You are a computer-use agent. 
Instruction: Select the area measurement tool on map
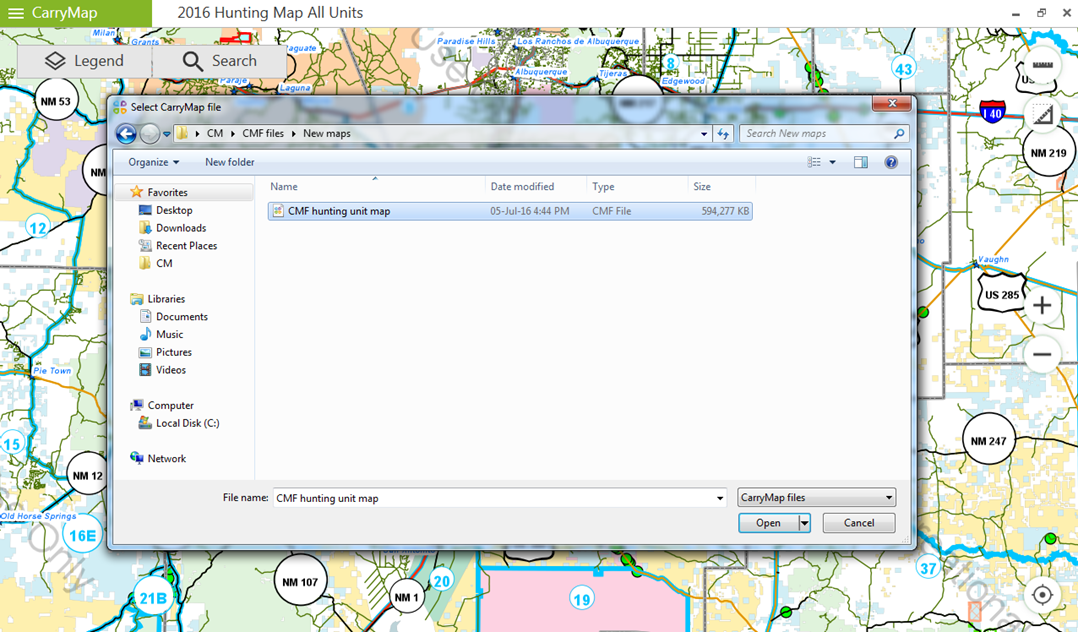(x=1042, y=115)
